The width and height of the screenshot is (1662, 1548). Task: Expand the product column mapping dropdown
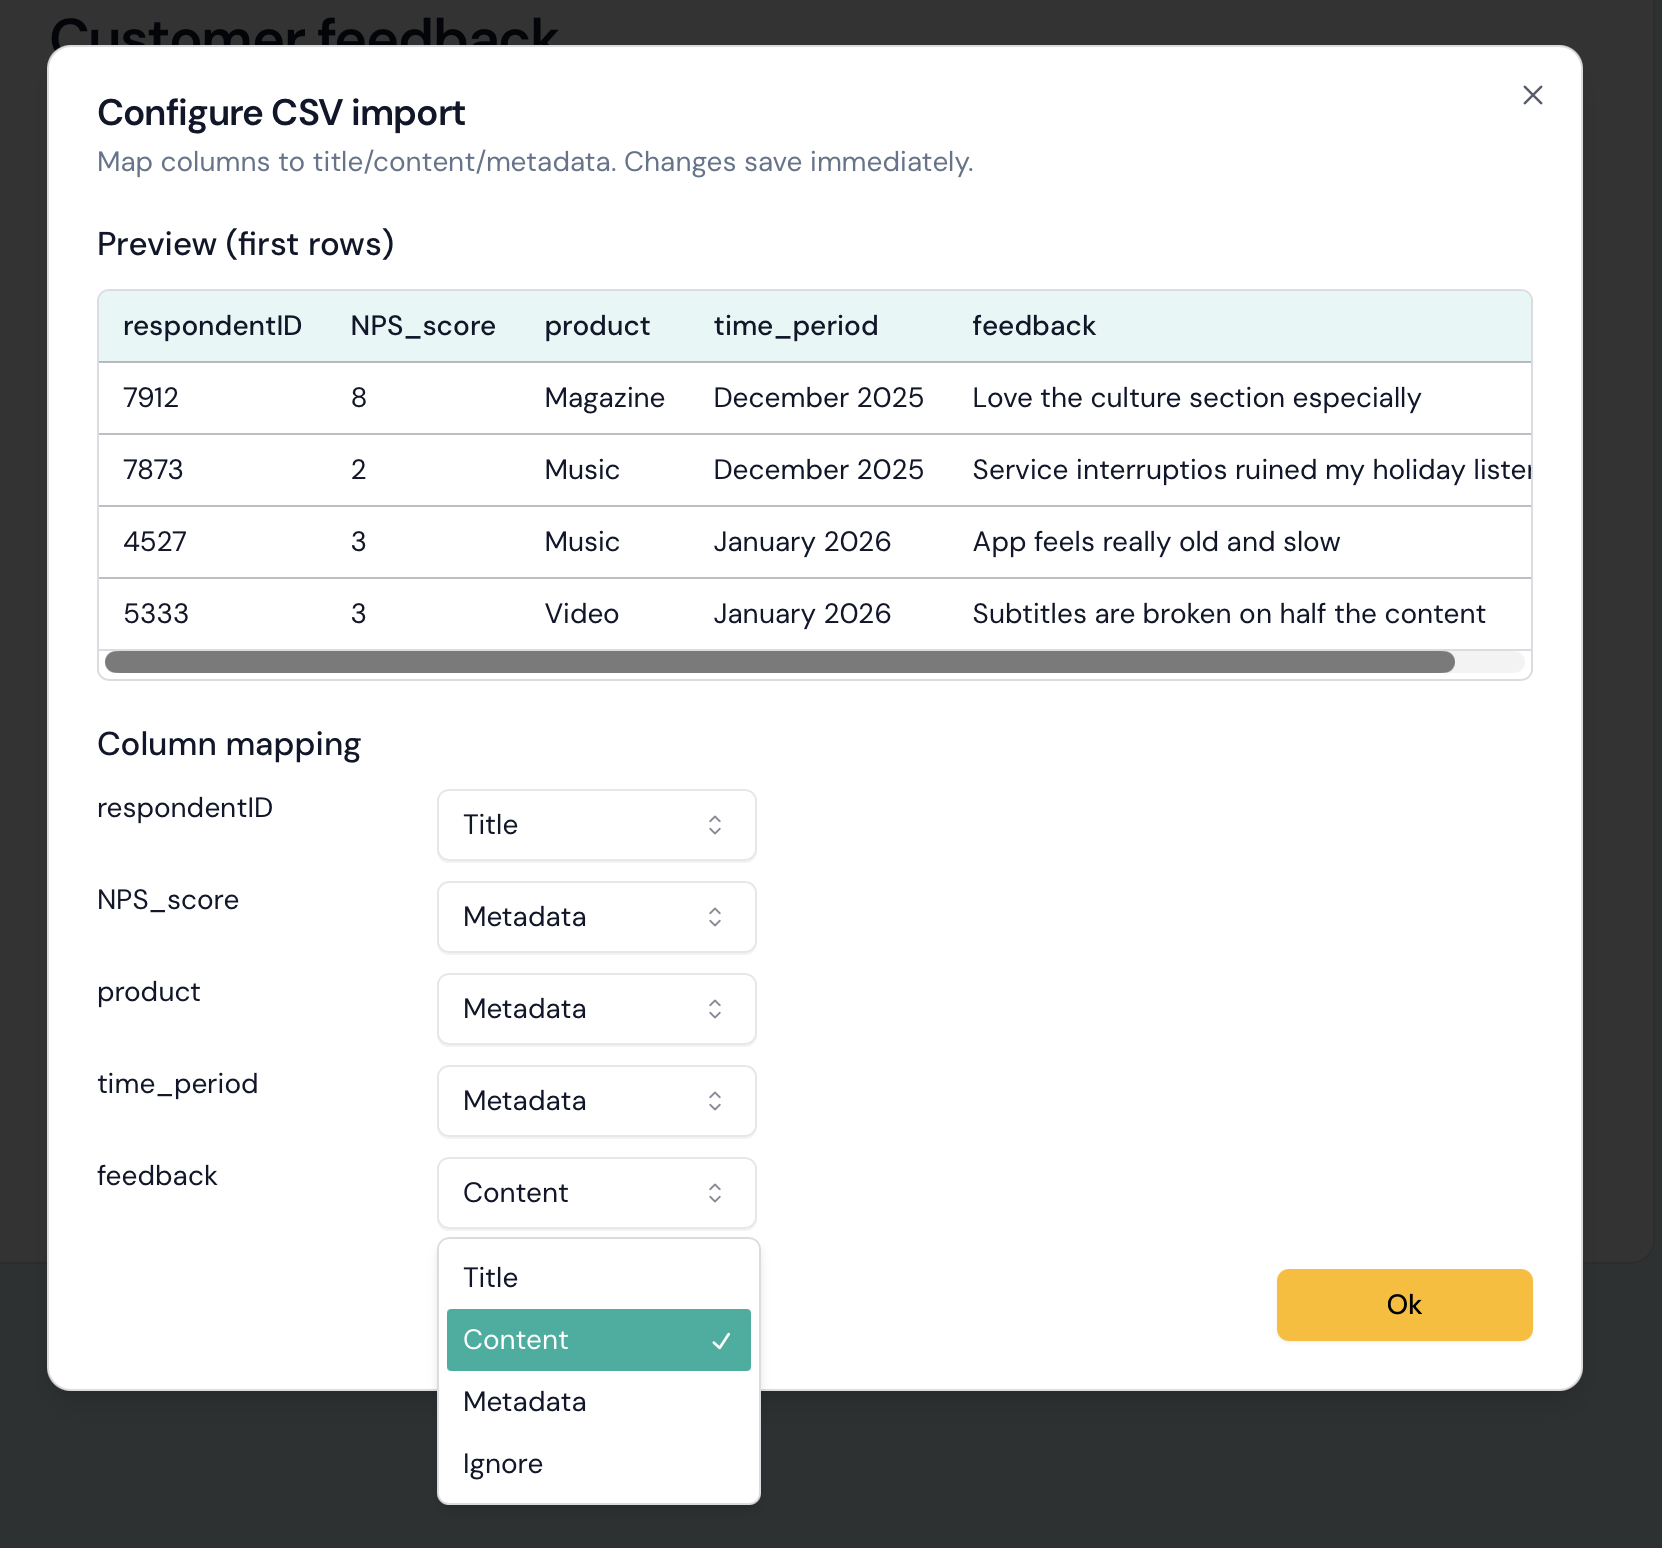pos(596,1009)
